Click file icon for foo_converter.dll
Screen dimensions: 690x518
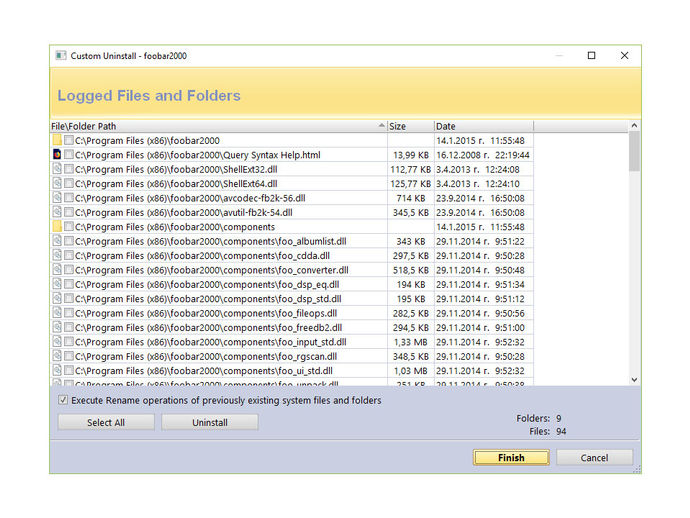pos(57,270)
